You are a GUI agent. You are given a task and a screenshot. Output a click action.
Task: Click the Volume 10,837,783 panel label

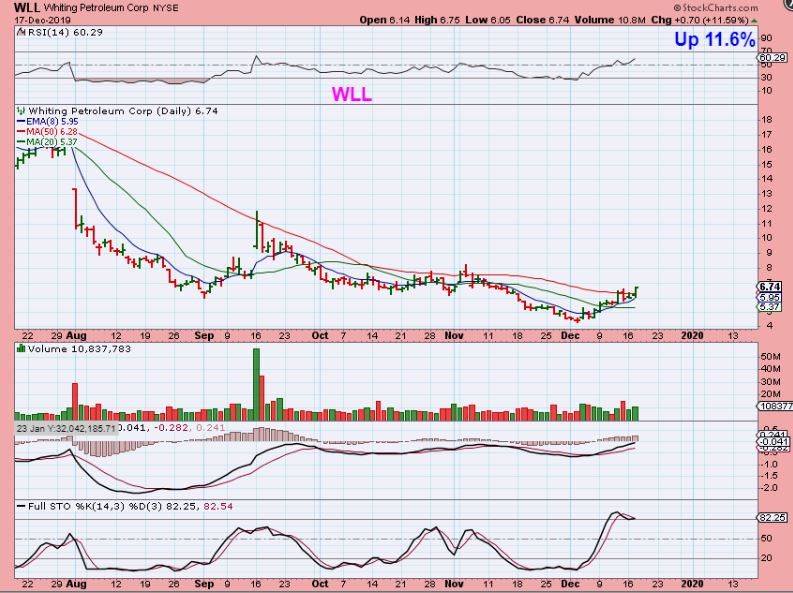(79, 349)
